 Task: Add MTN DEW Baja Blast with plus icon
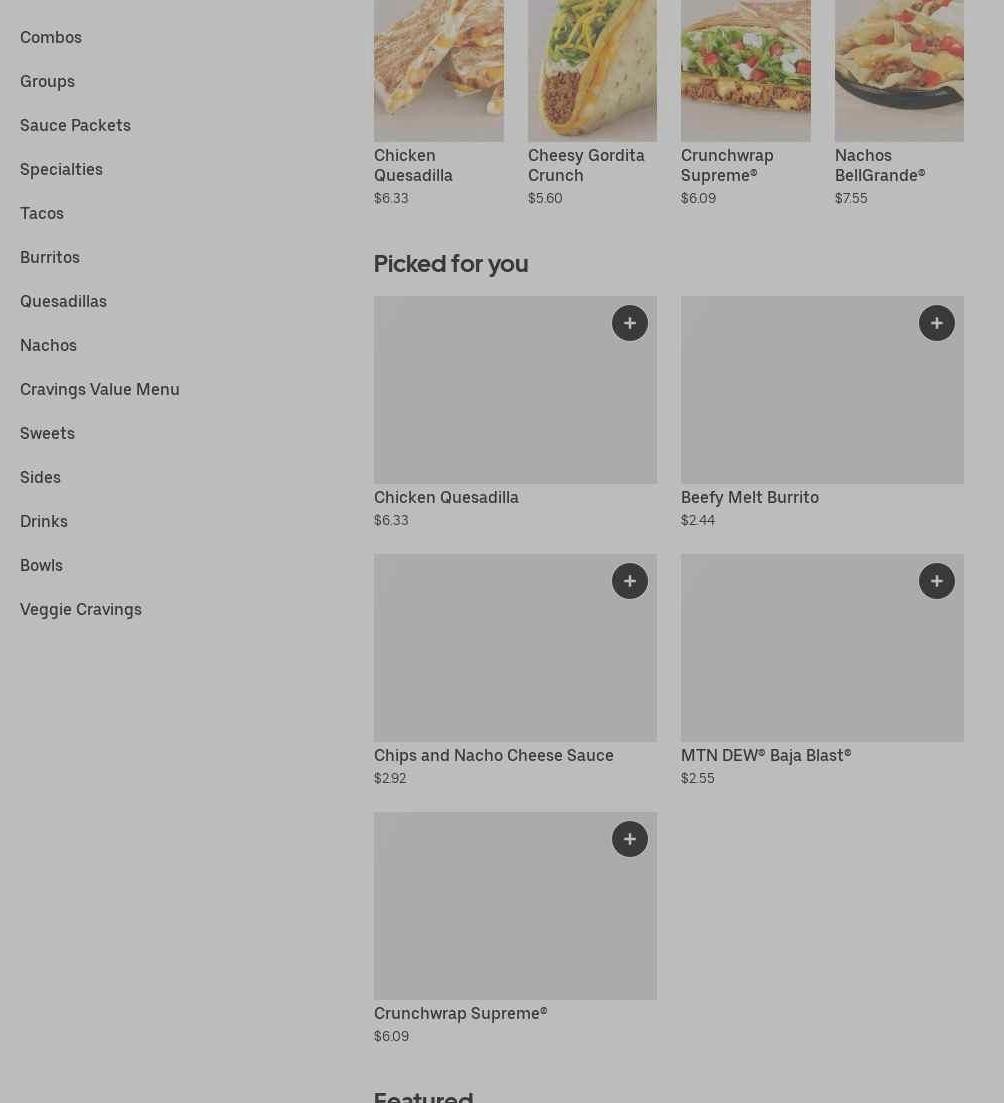click(937, 581)
